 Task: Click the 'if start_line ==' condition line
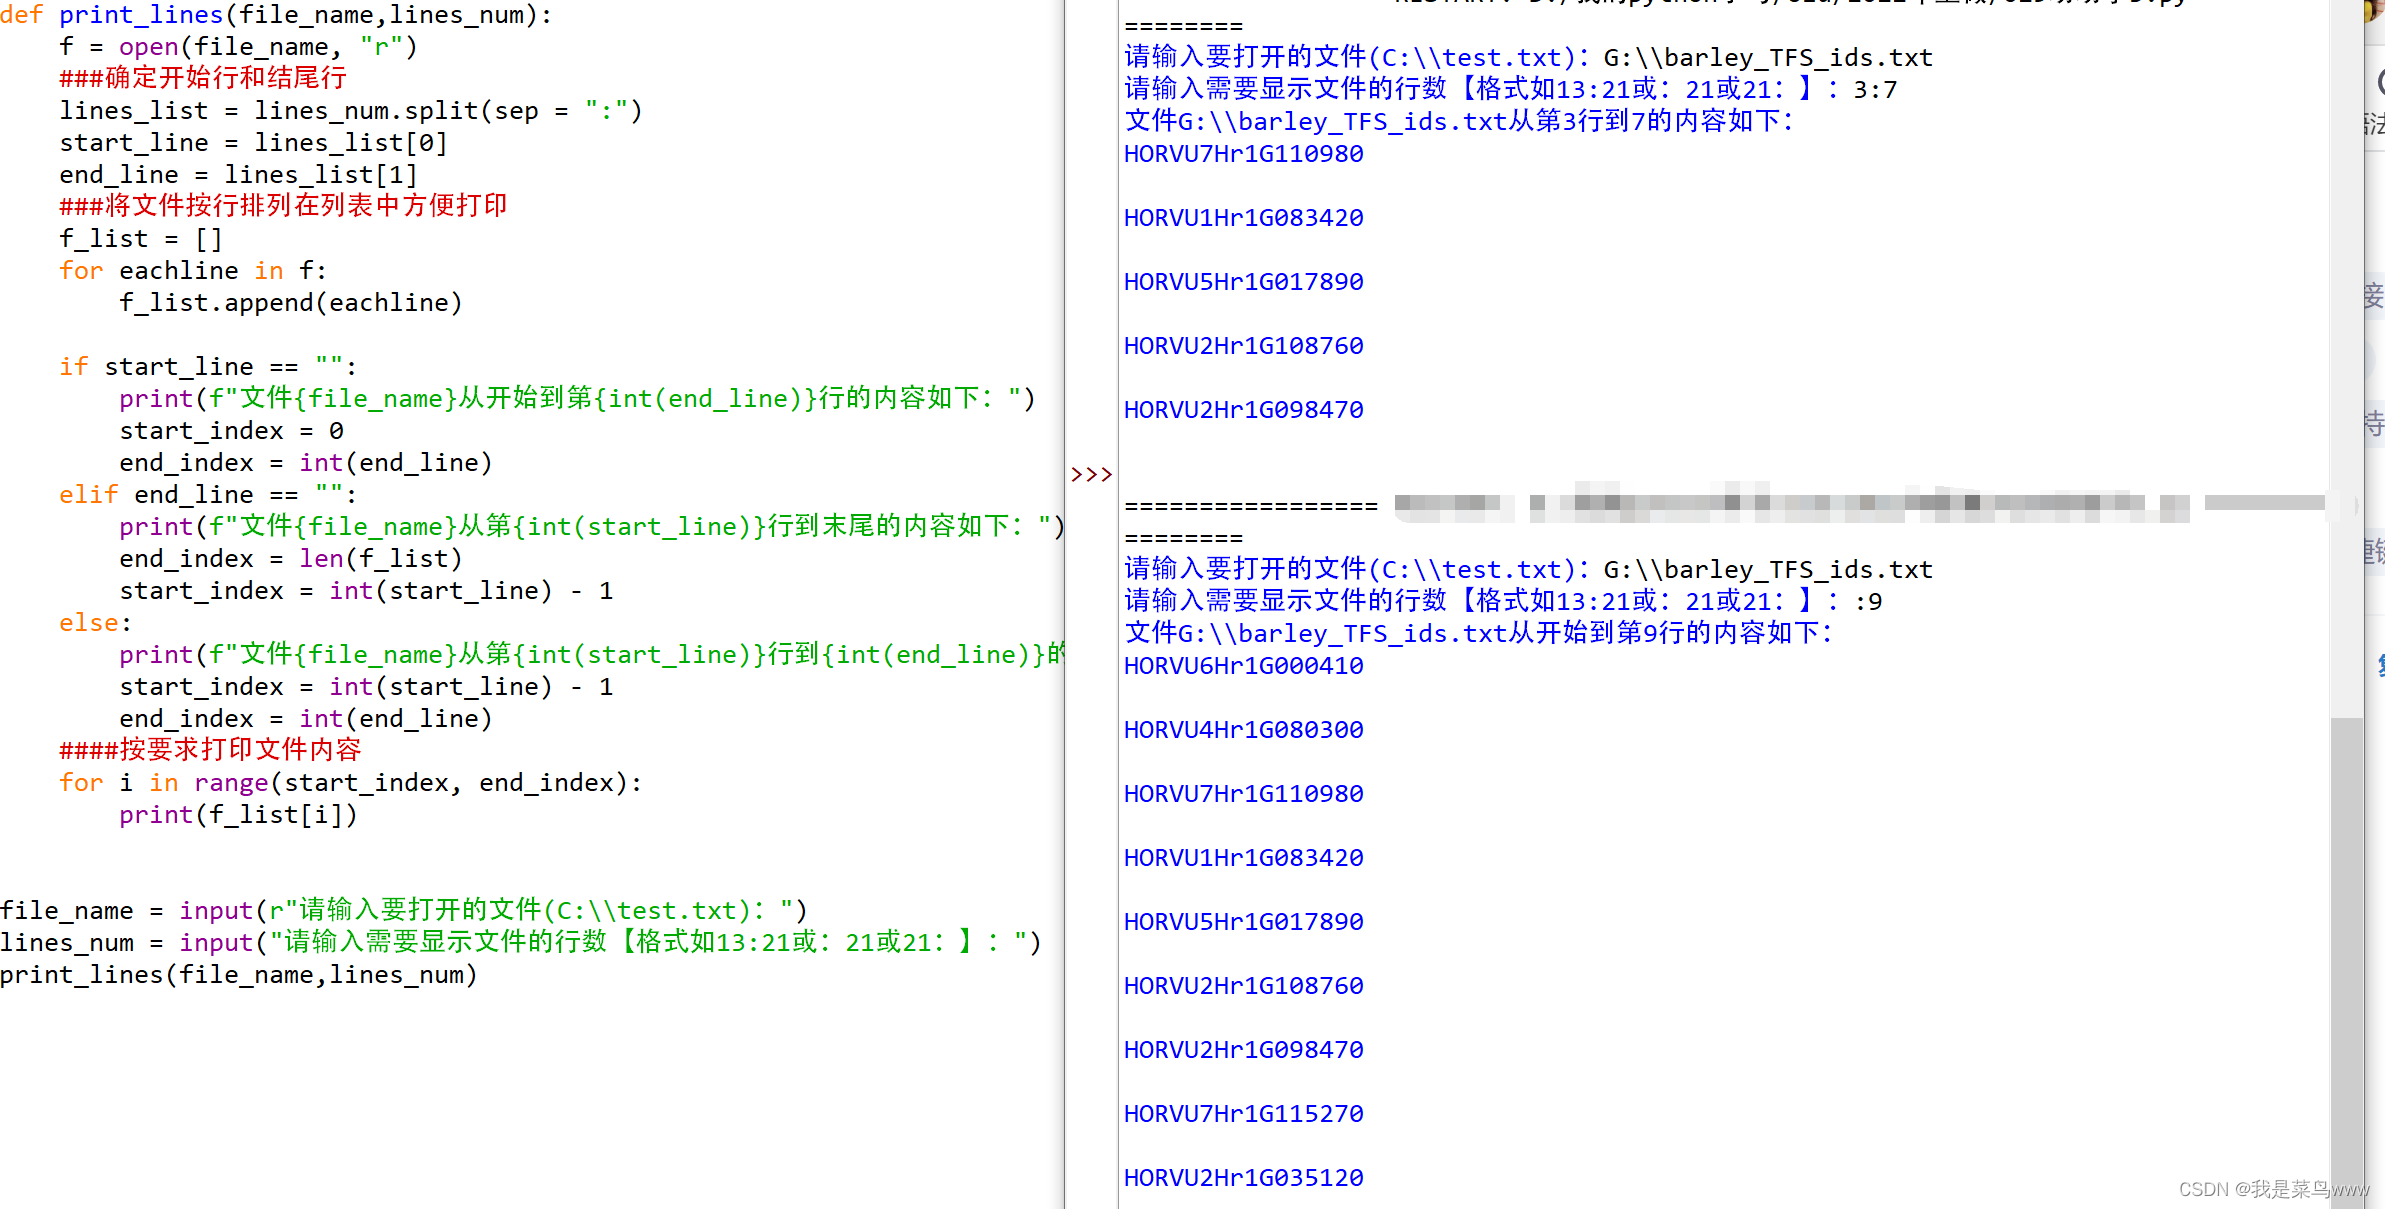(x=207, y=367)
